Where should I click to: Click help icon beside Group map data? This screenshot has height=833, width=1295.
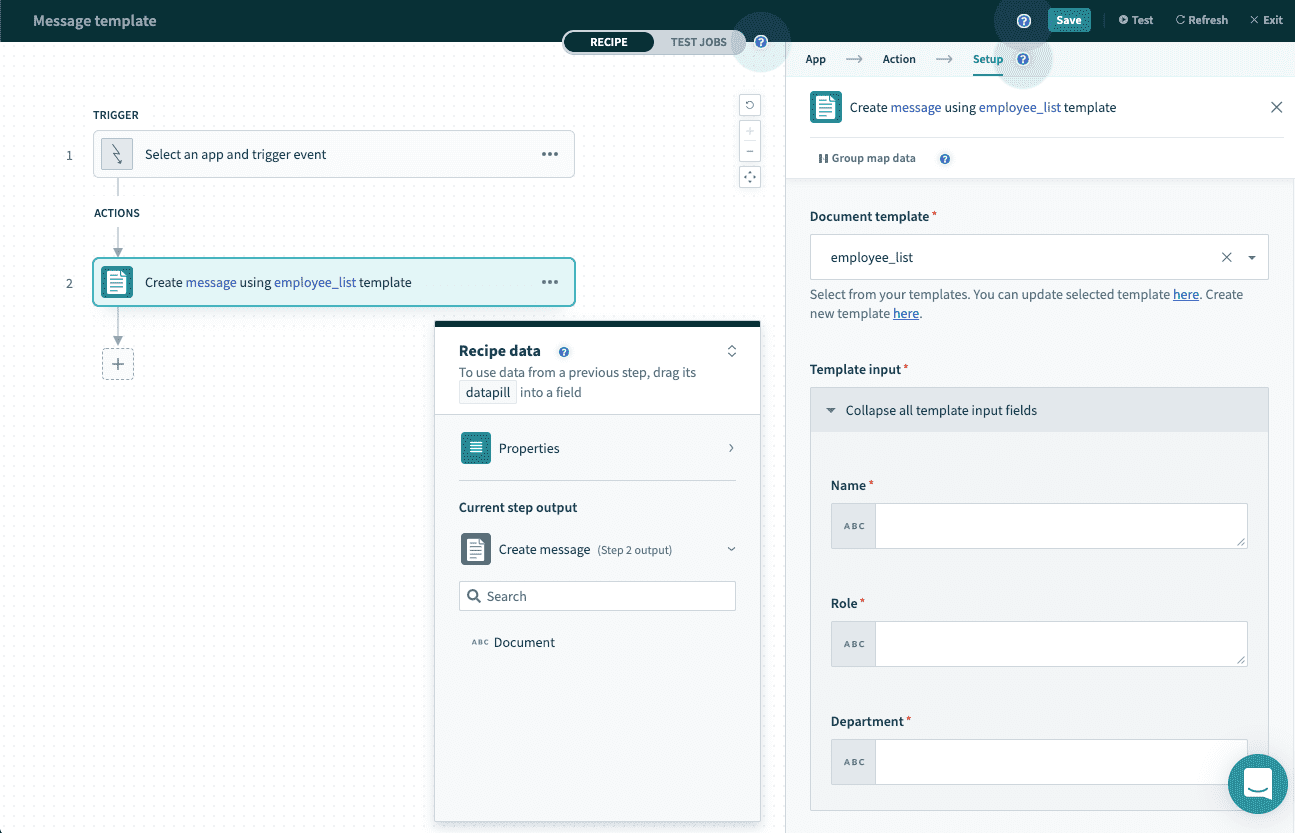point(945,159)
